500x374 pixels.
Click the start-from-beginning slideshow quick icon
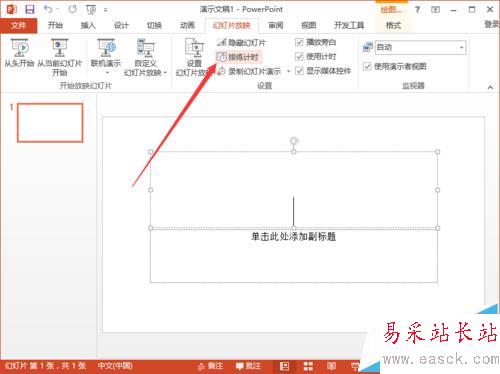[x=91, y=10]
